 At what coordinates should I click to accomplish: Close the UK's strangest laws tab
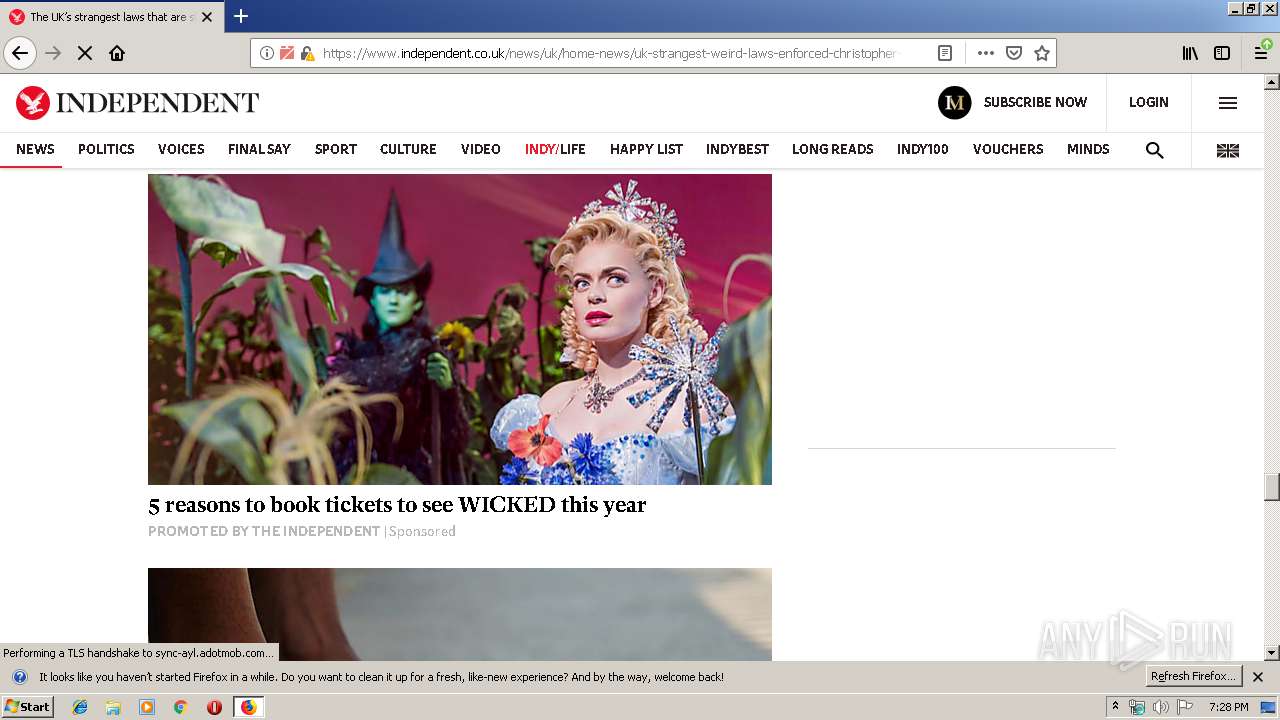[x=207, y=17]
